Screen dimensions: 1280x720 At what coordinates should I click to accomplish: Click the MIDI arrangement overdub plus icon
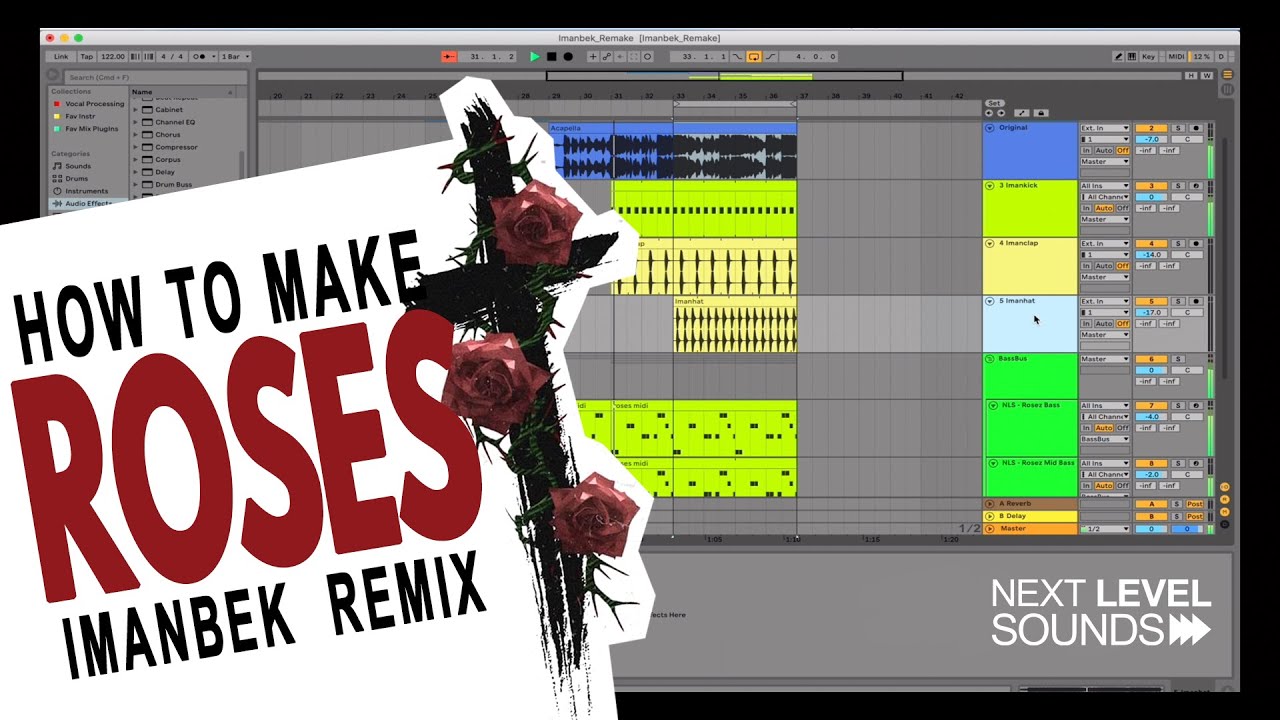593,57
